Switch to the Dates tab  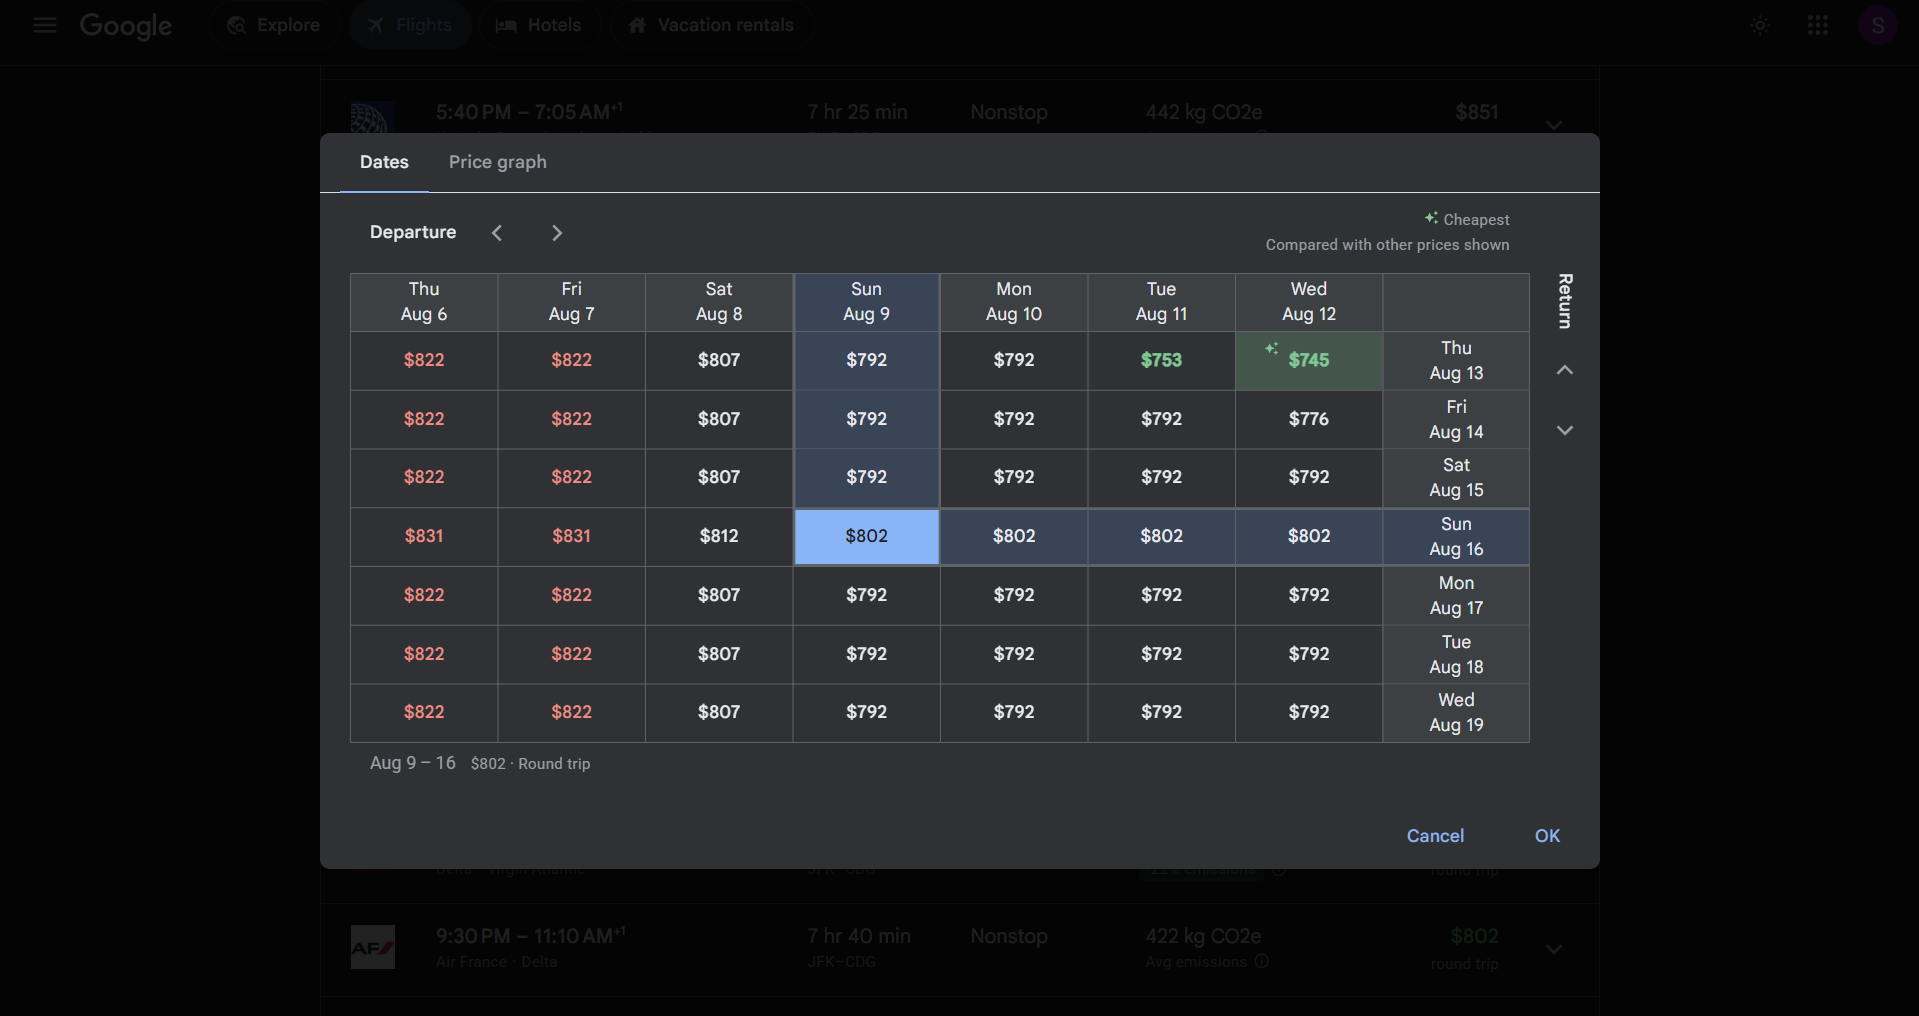click(384, 162)
